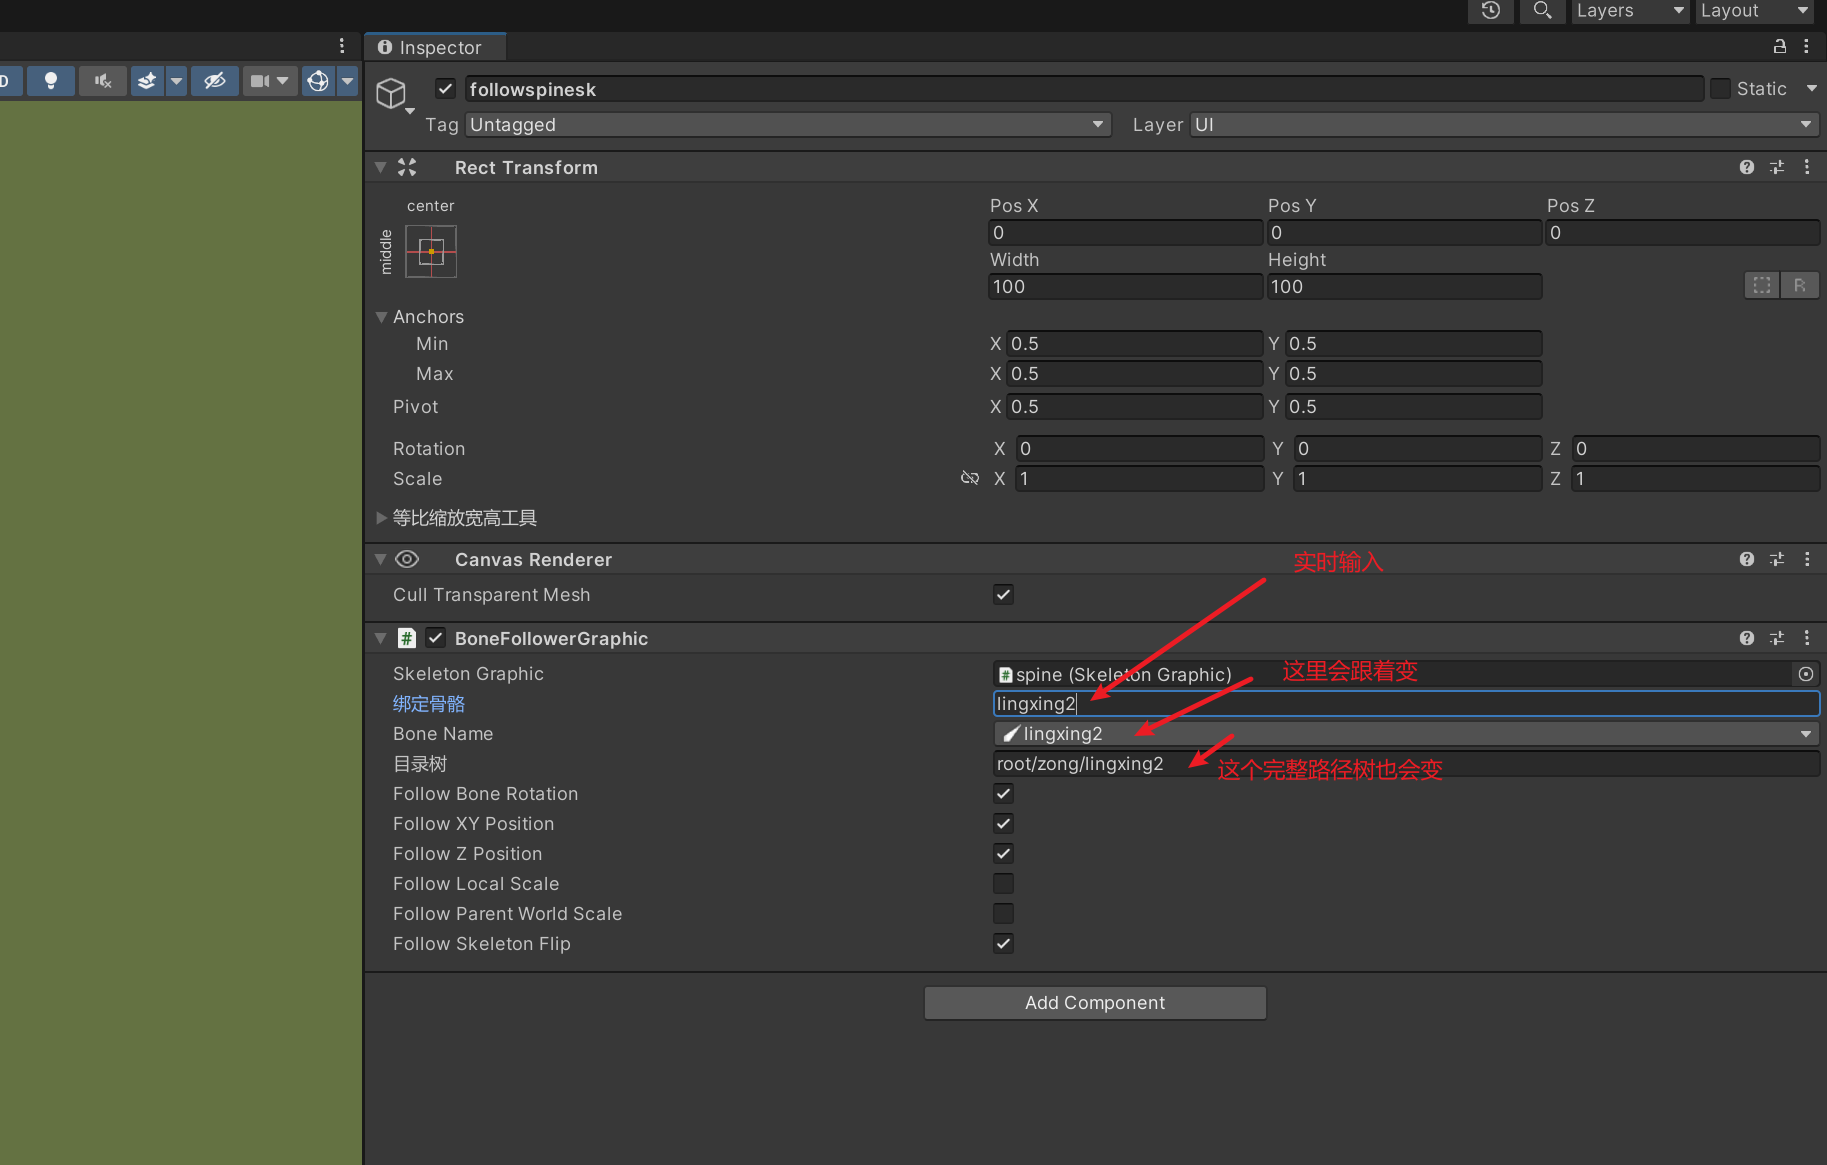Open Rect Transform preset settings icon
The height and width of the screenshot is (1165, 1827).
click(x=1777, y=167)
